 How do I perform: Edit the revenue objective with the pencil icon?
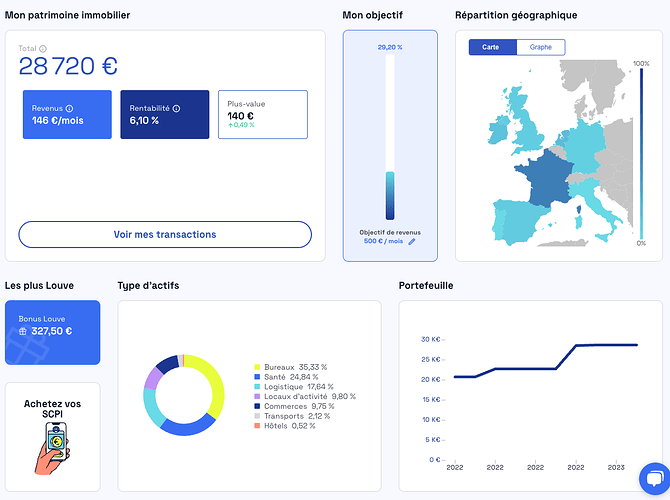(411, 241)
